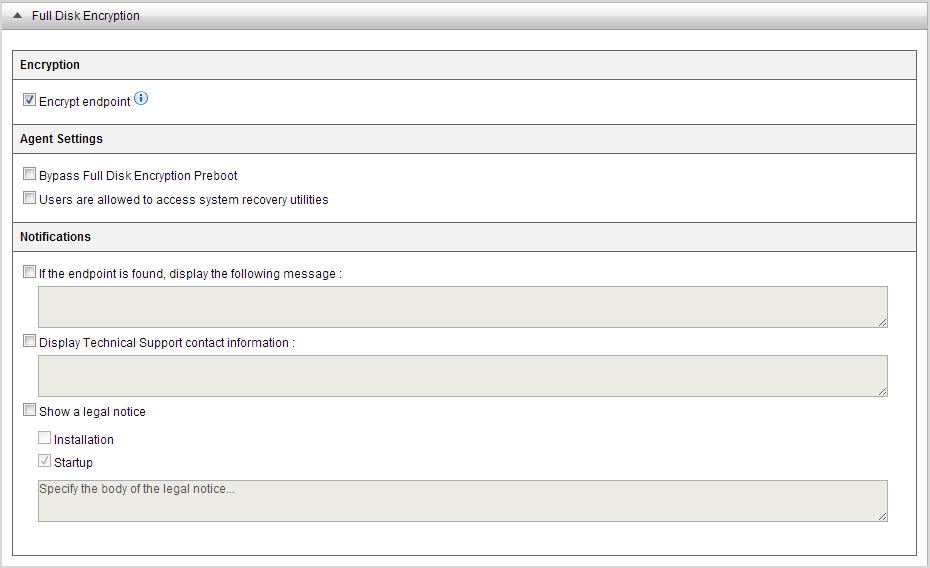Focus the Technical Support contact text area
Image resolution: width=930 pixels, height=568 pixels.
point(462,376)
